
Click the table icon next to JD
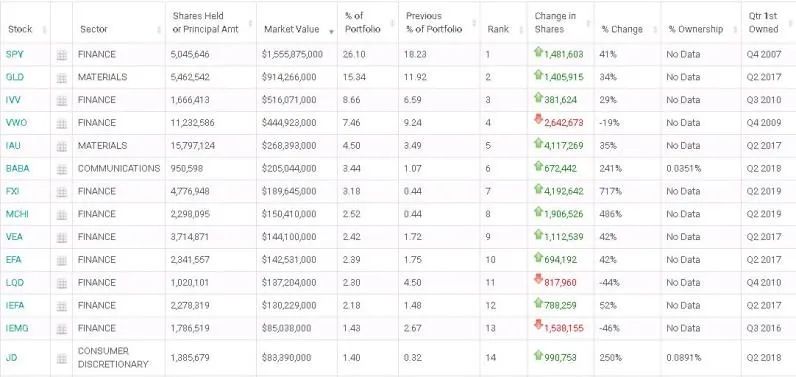pos(61,358)
